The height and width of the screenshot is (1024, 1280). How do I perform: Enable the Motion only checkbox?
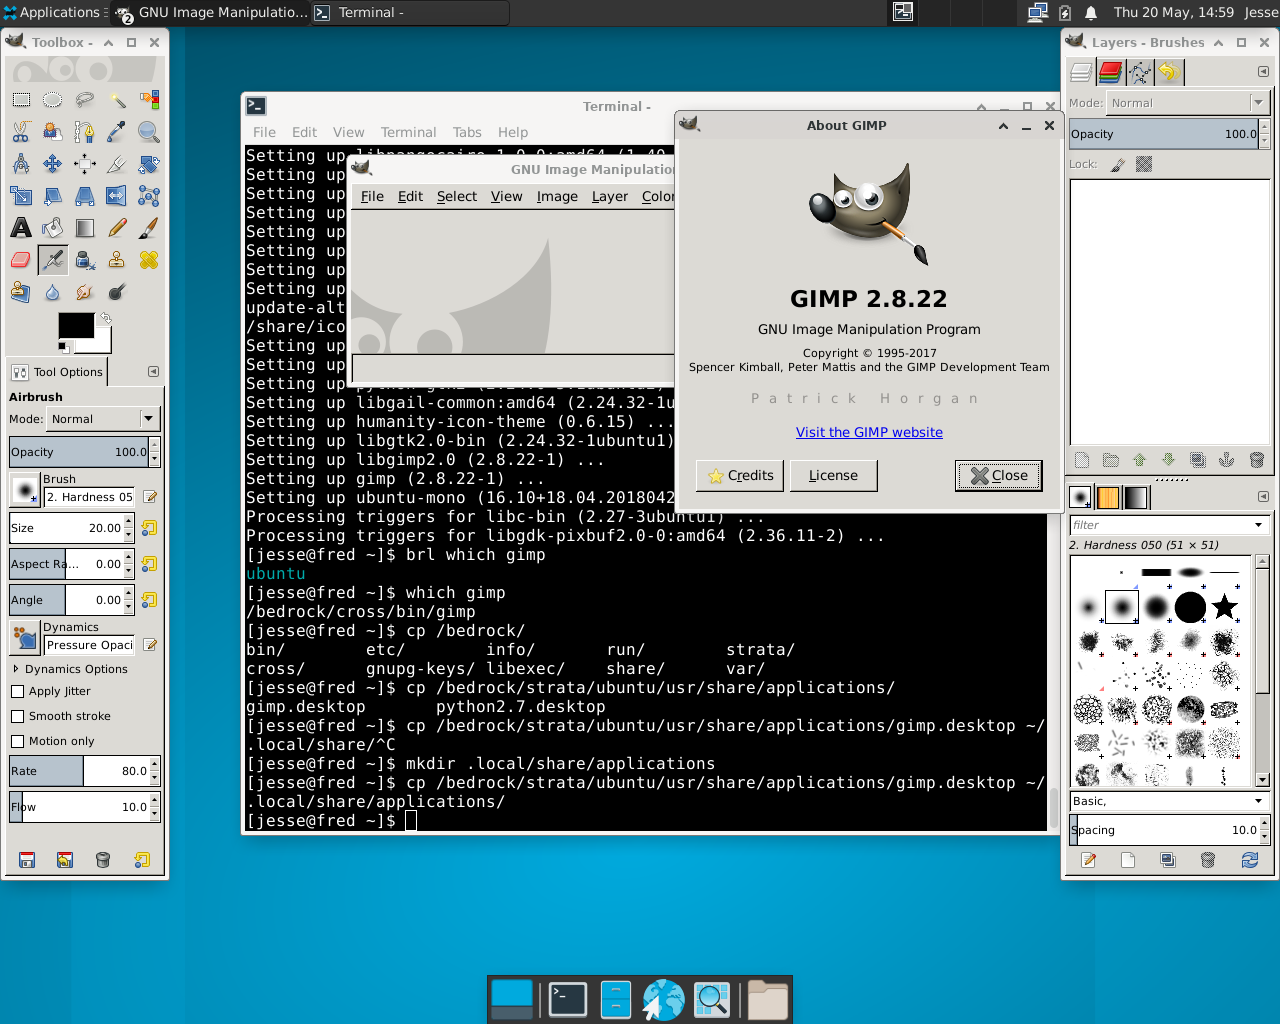point(17,741)
